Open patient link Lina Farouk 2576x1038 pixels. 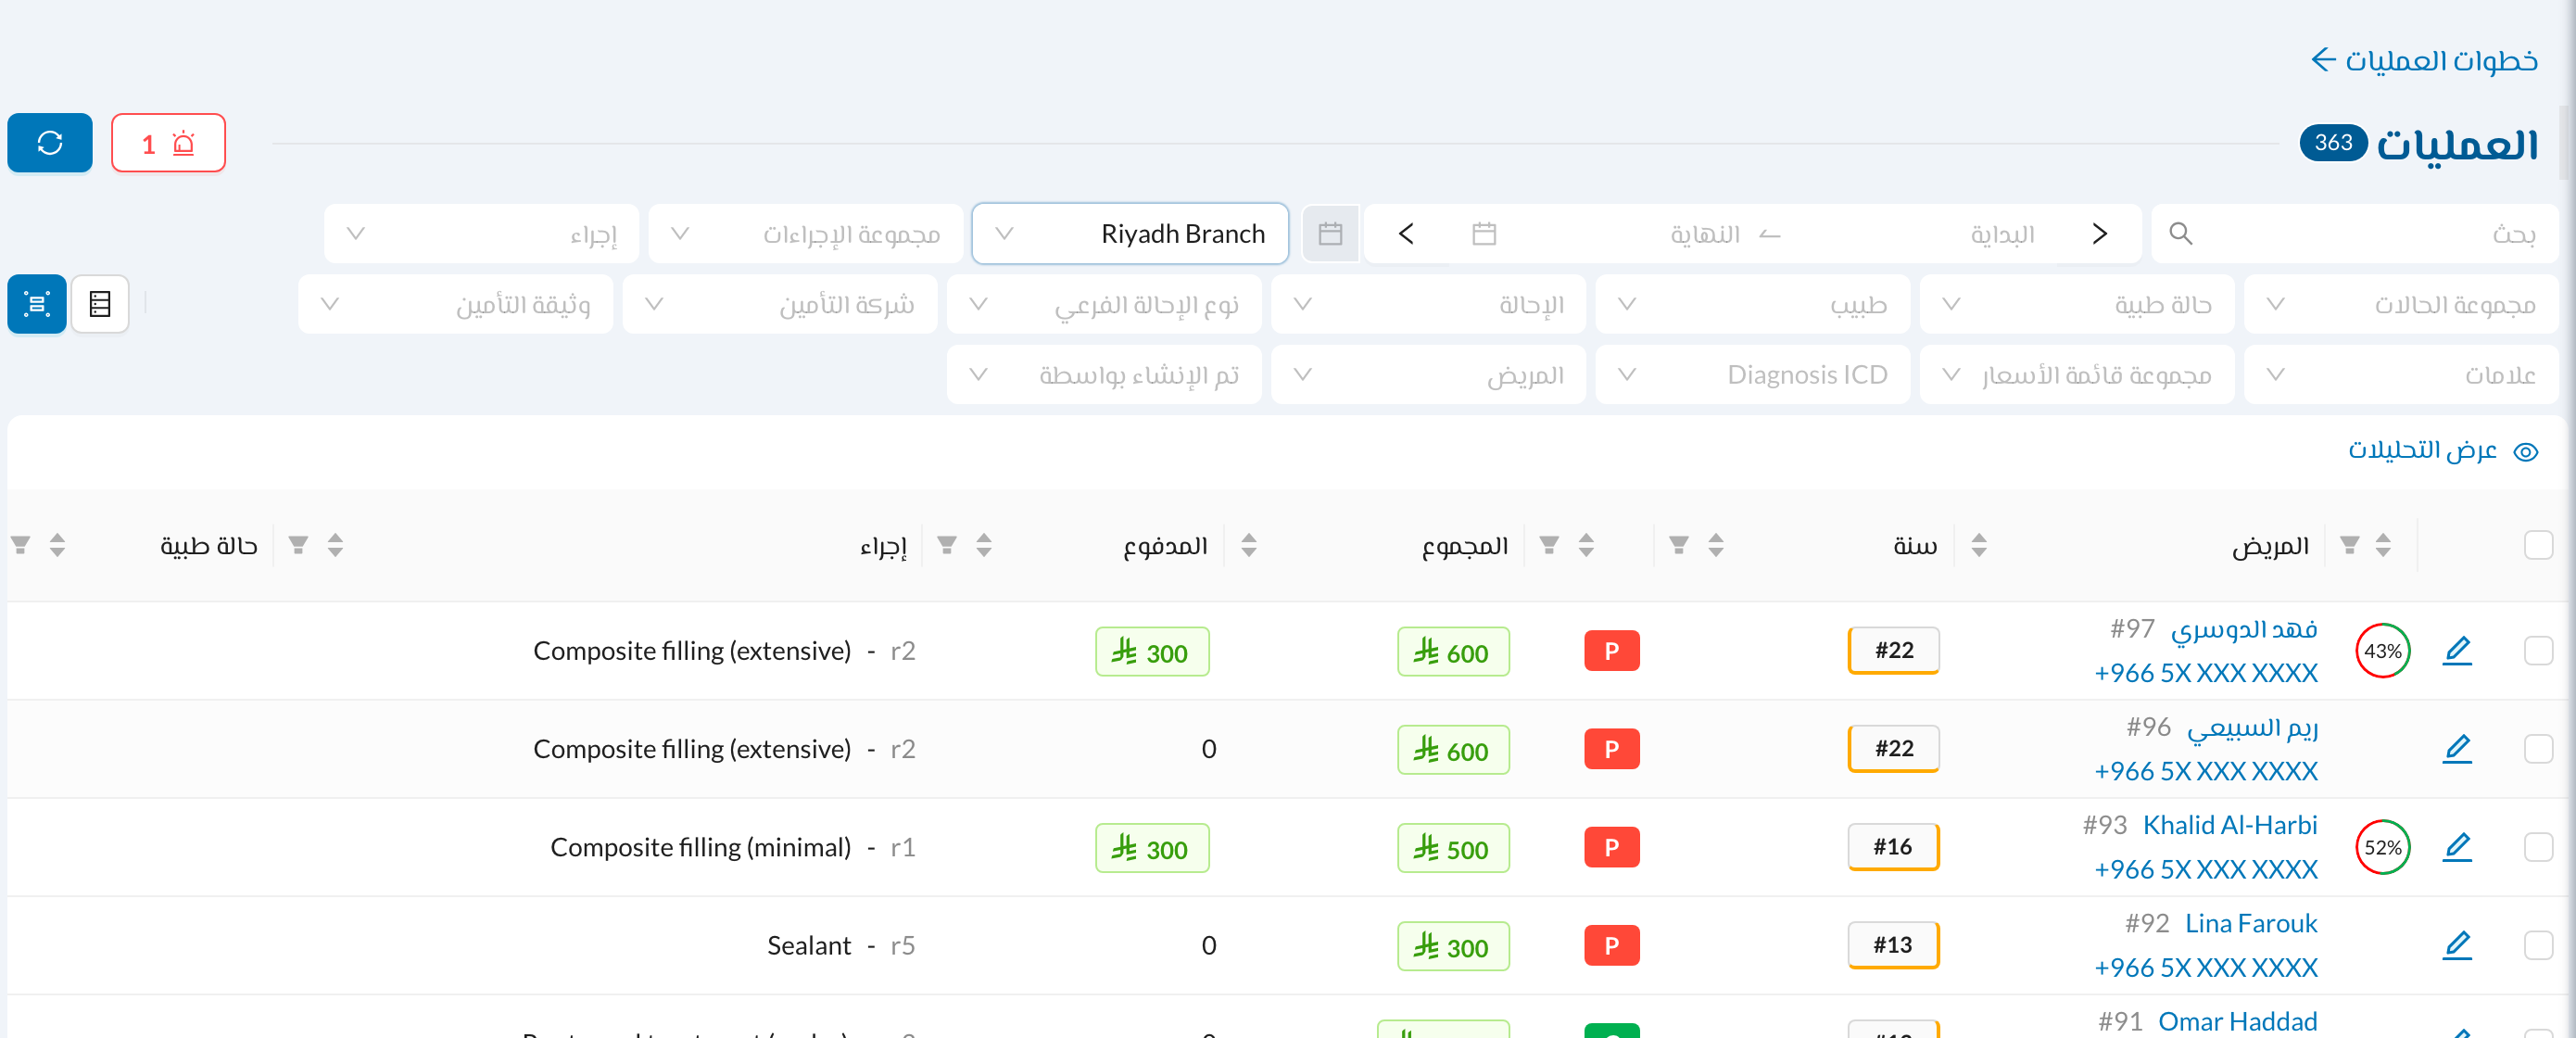click(2251, 923)
